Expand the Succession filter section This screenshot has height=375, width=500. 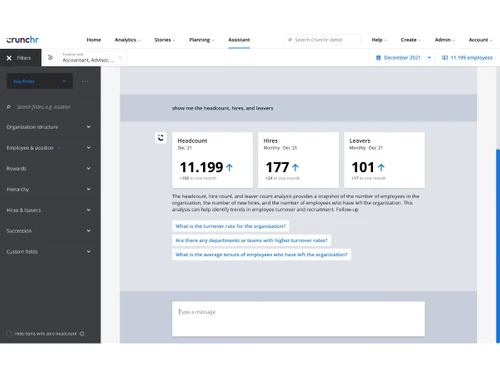(48, 231)
